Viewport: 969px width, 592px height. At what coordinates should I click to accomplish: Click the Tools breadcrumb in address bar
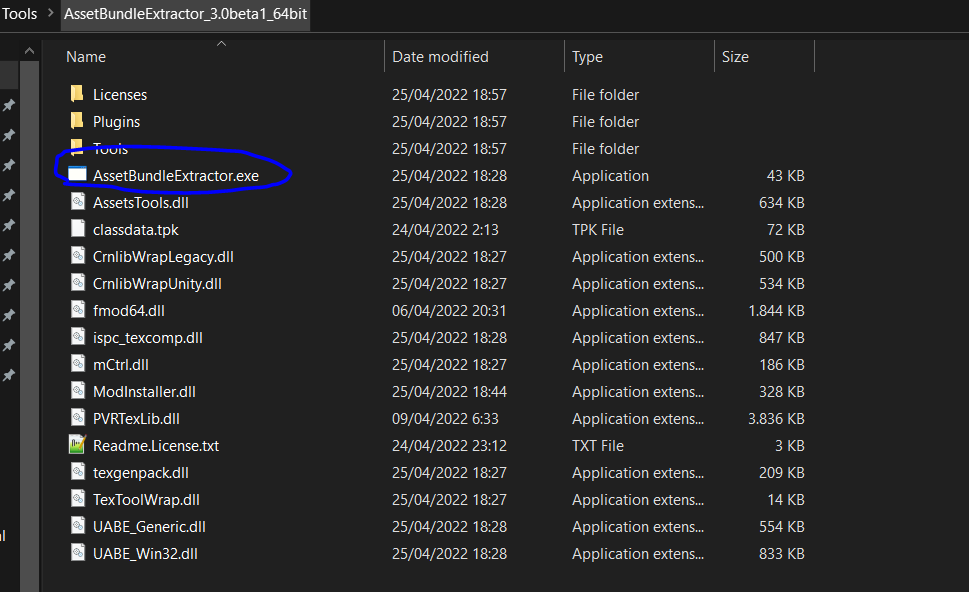coord(20,14)
